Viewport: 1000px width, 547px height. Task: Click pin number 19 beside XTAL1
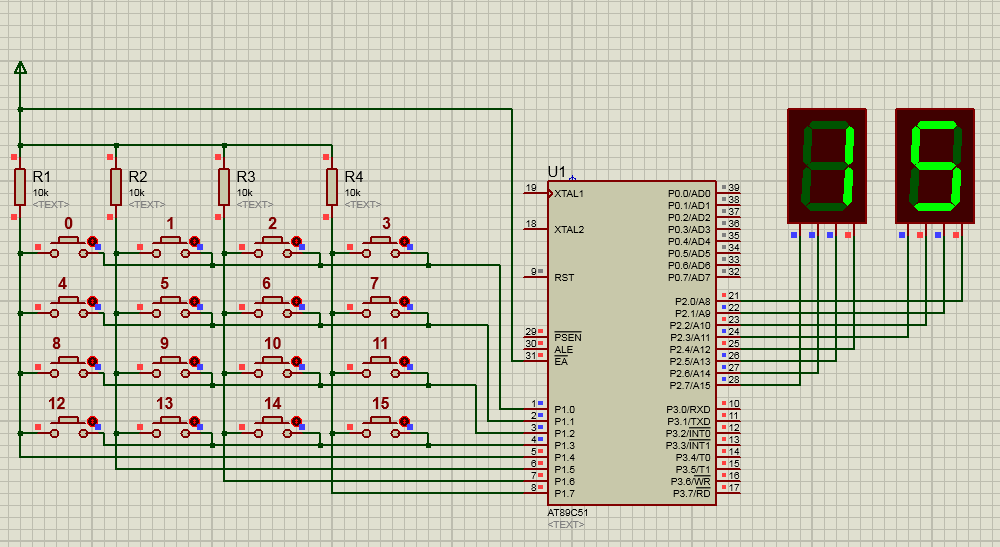(x=531, y=187)
